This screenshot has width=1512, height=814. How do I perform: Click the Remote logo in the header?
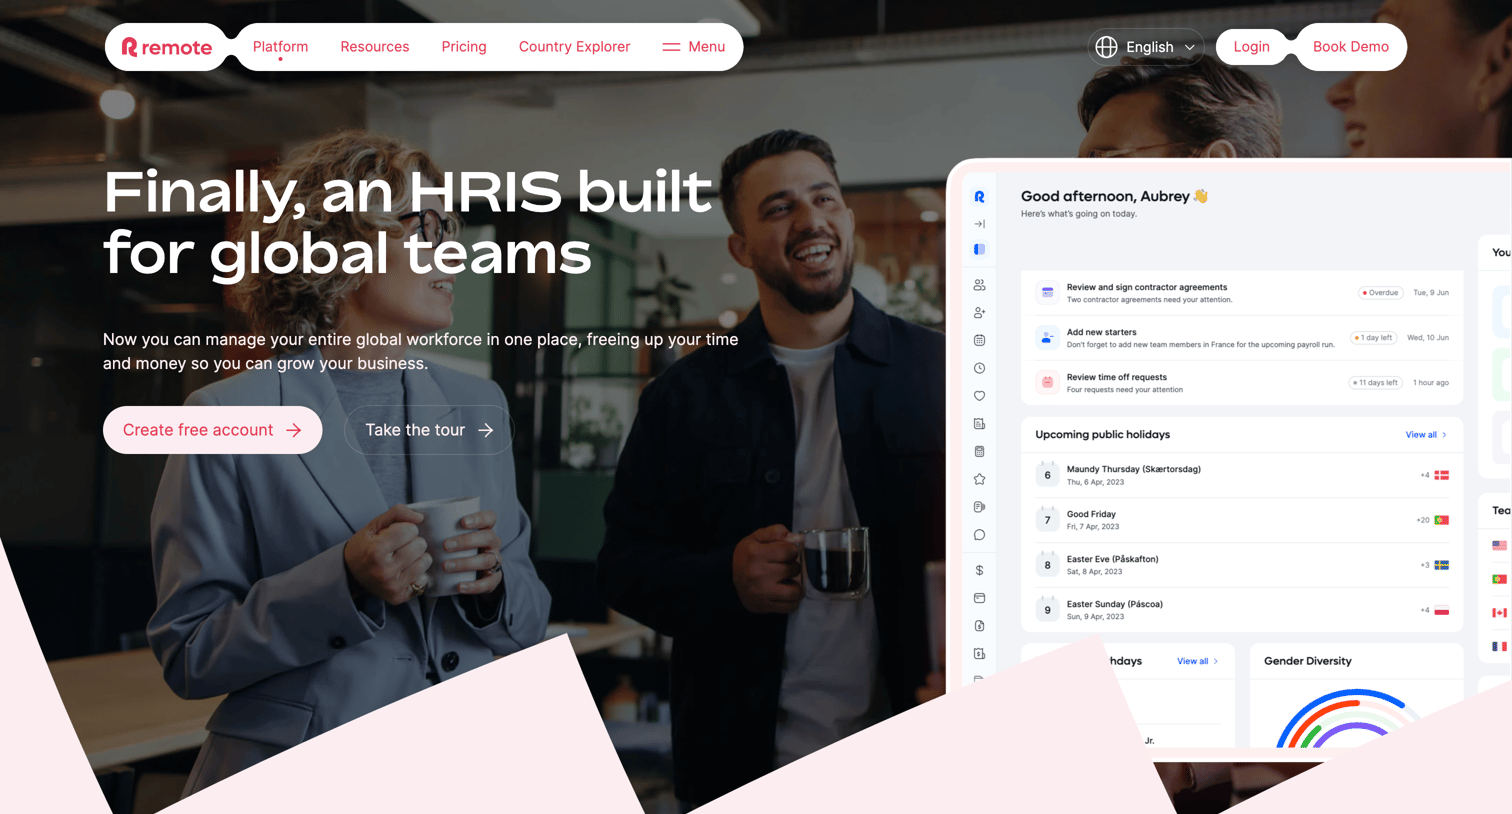(167, 47)
